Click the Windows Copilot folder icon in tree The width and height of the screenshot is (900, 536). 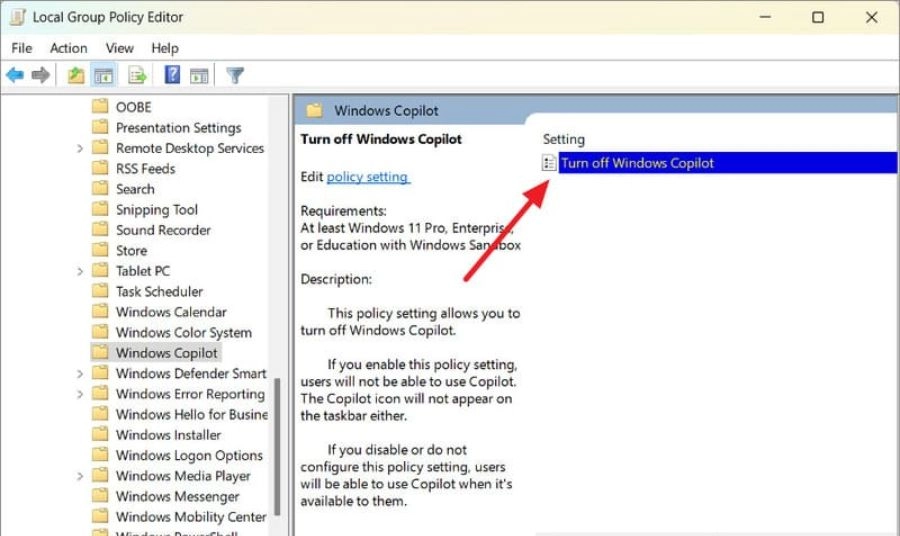pyautogui.click(x=100, y=352)
